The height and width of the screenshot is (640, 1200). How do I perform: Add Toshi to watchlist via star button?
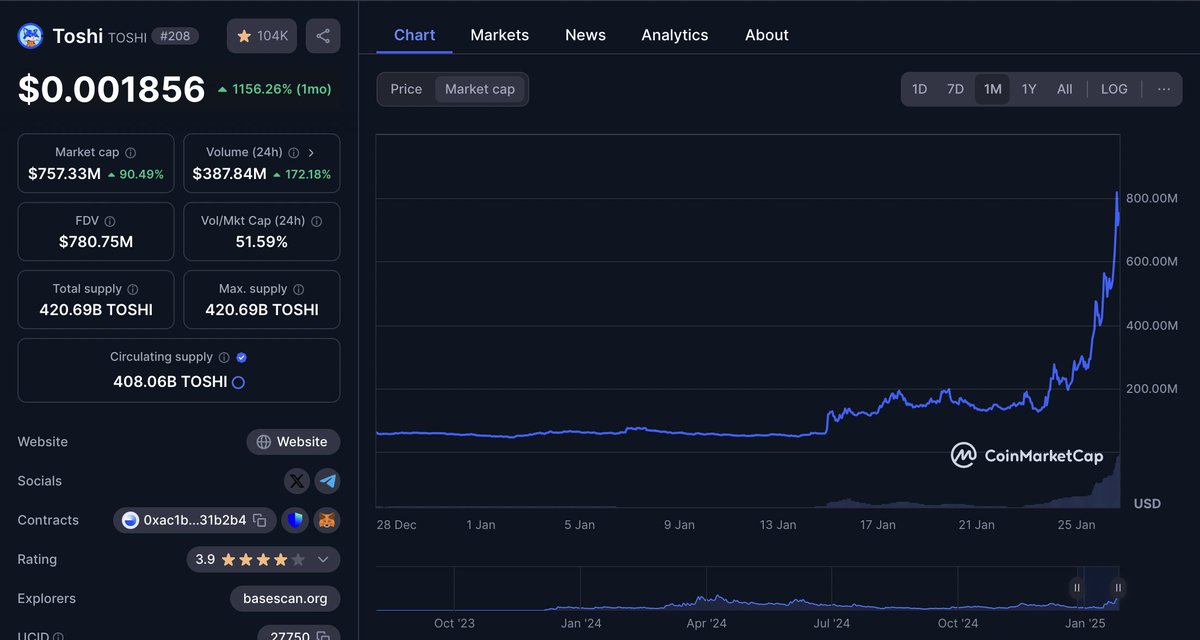pyautogui.click(x=261, y=36)
